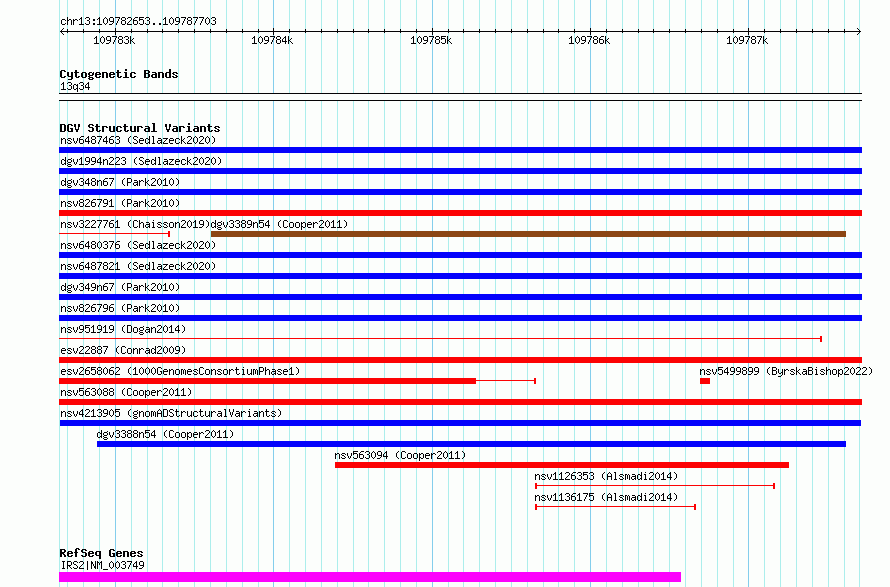Select the magenta IRS2 gene bar
The image size is (890, 587).
tap(370, 577)
